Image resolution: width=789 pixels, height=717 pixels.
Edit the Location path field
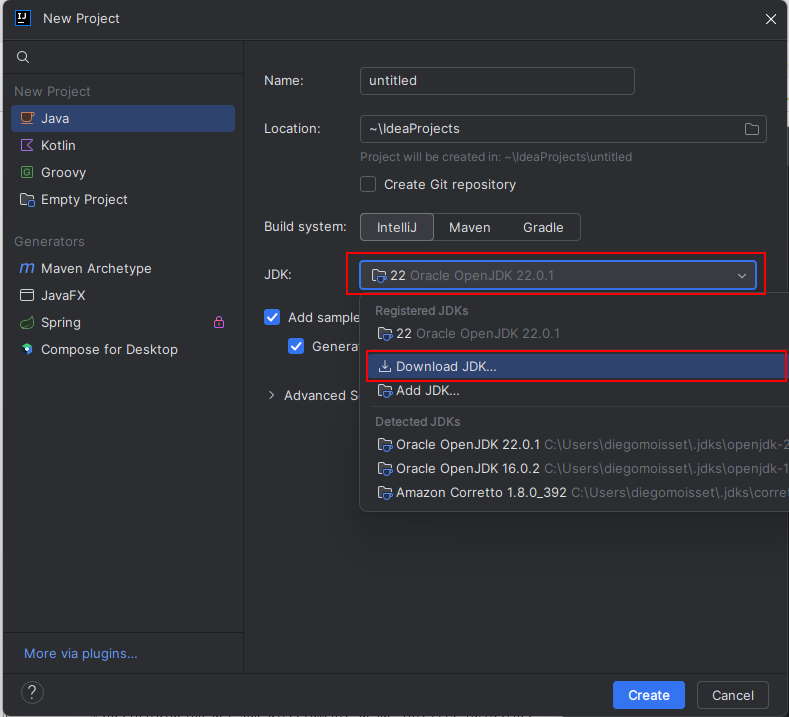coord(563,129)
